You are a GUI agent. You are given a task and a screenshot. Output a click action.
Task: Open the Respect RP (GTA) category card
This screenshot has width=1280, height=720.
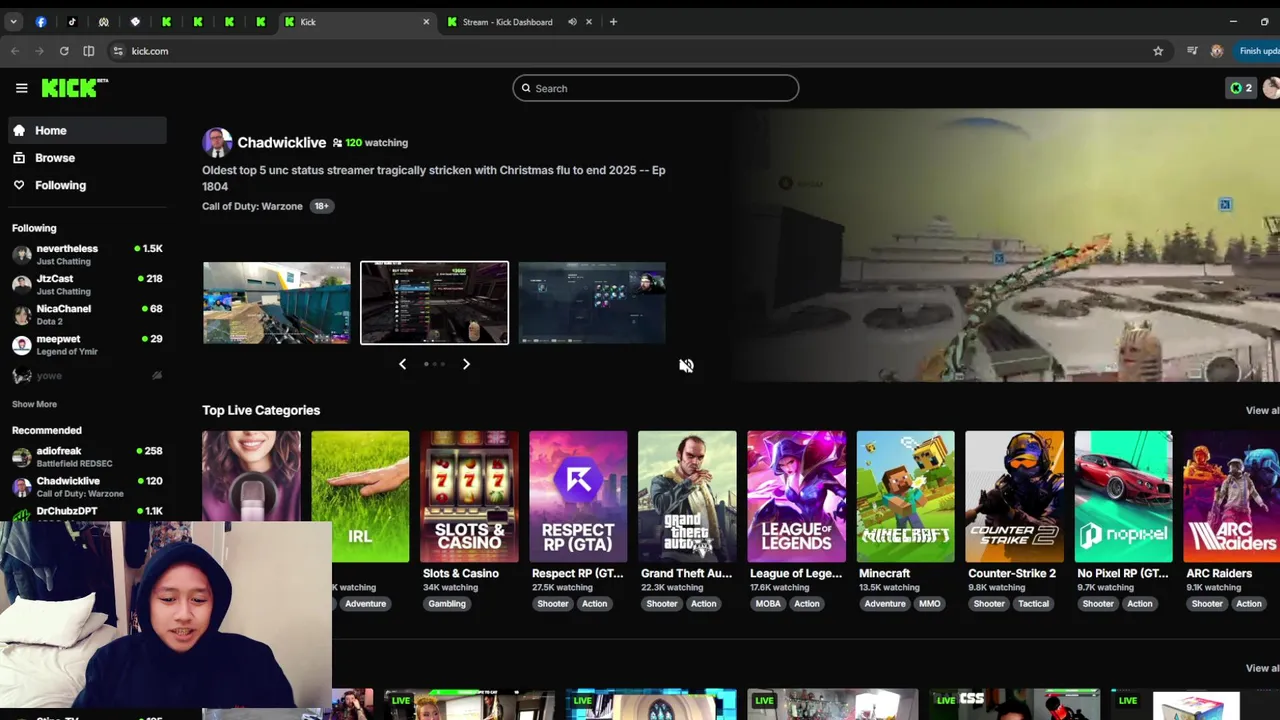click(578, 496)
